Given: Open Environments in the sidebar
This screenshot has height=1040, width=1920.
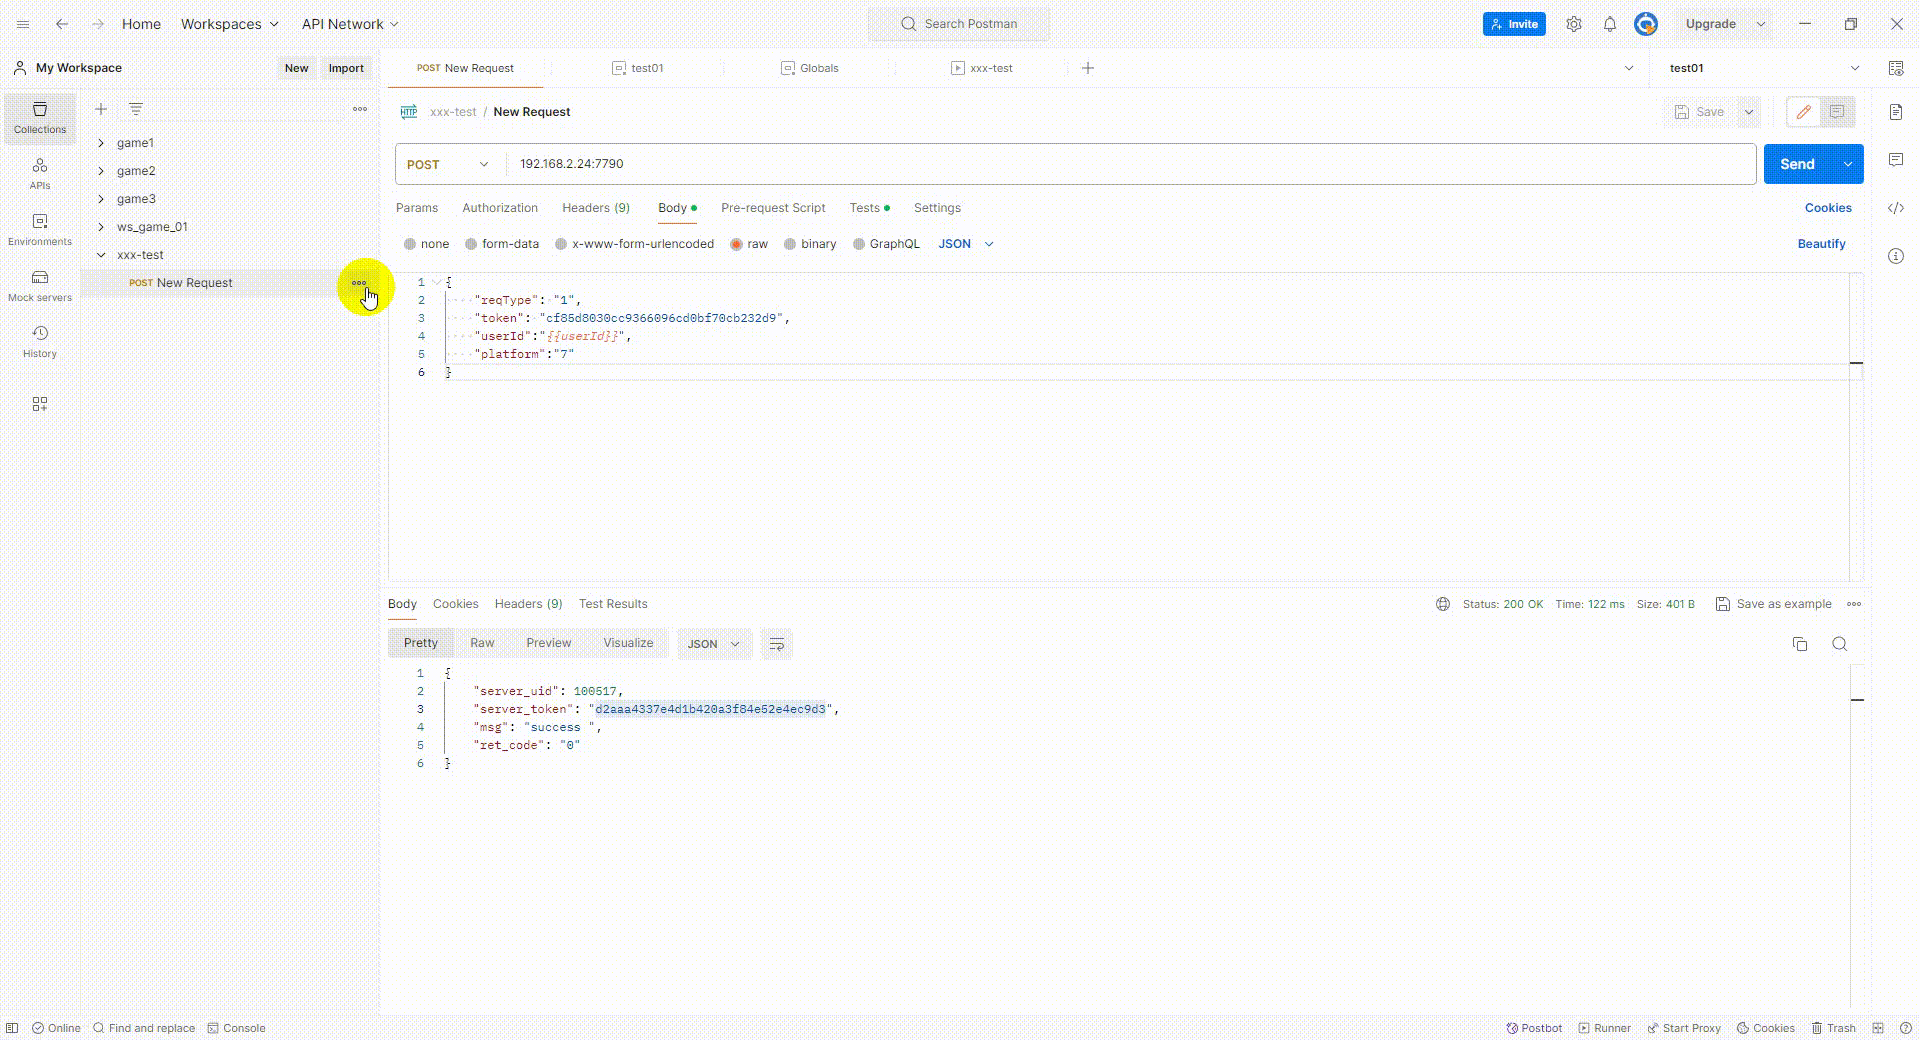Looking at the screenshot, I should pos(40,230).
